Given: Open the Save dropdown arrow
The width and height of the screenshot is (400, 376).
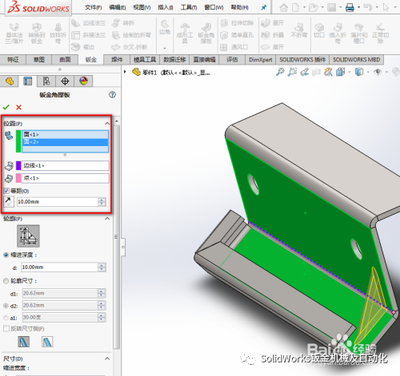Looking at the screenshot, I should [x=340, y=7].
